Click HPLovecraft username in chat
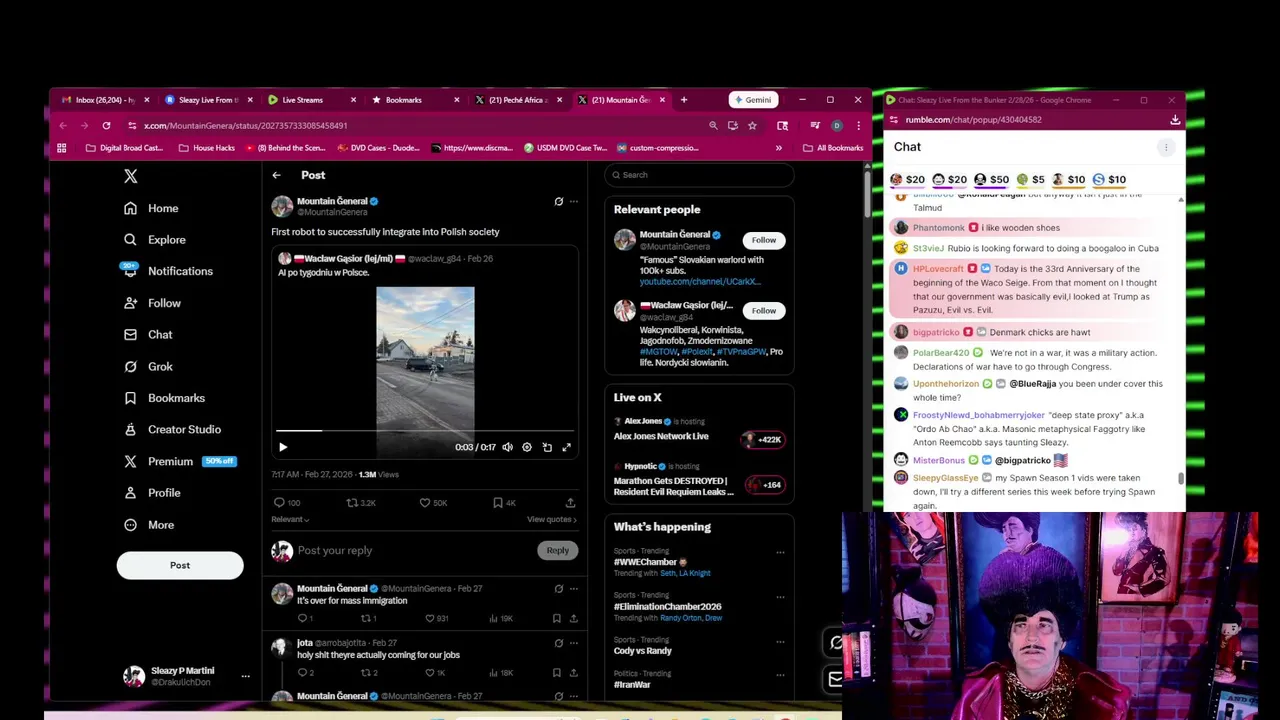The image size is (1280, 720). [938, 269]
